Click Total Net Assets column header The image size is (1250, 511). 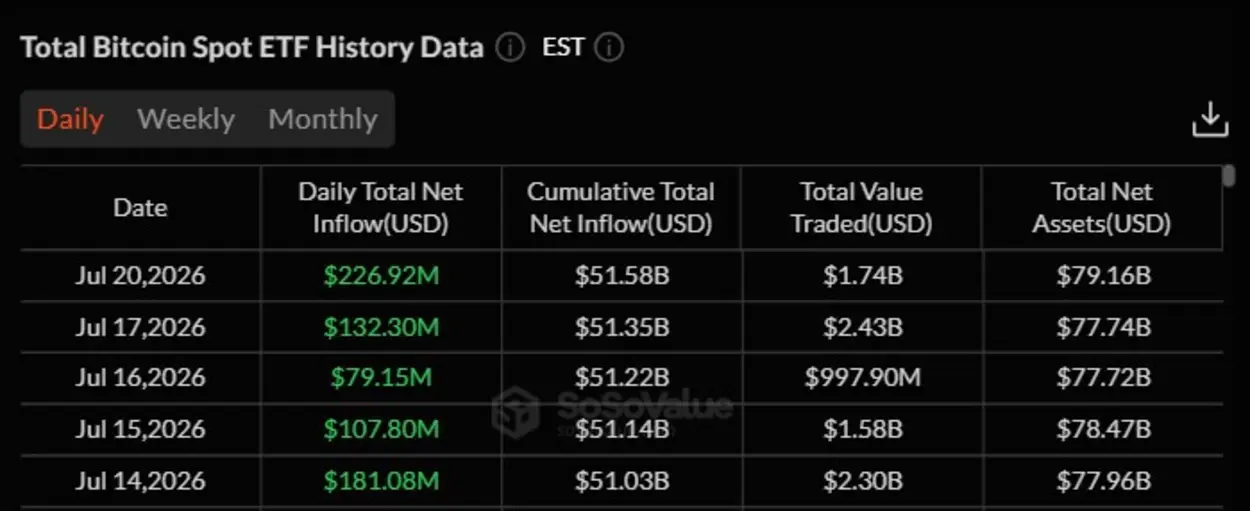pyautogui.click(x=1102, y=207)
